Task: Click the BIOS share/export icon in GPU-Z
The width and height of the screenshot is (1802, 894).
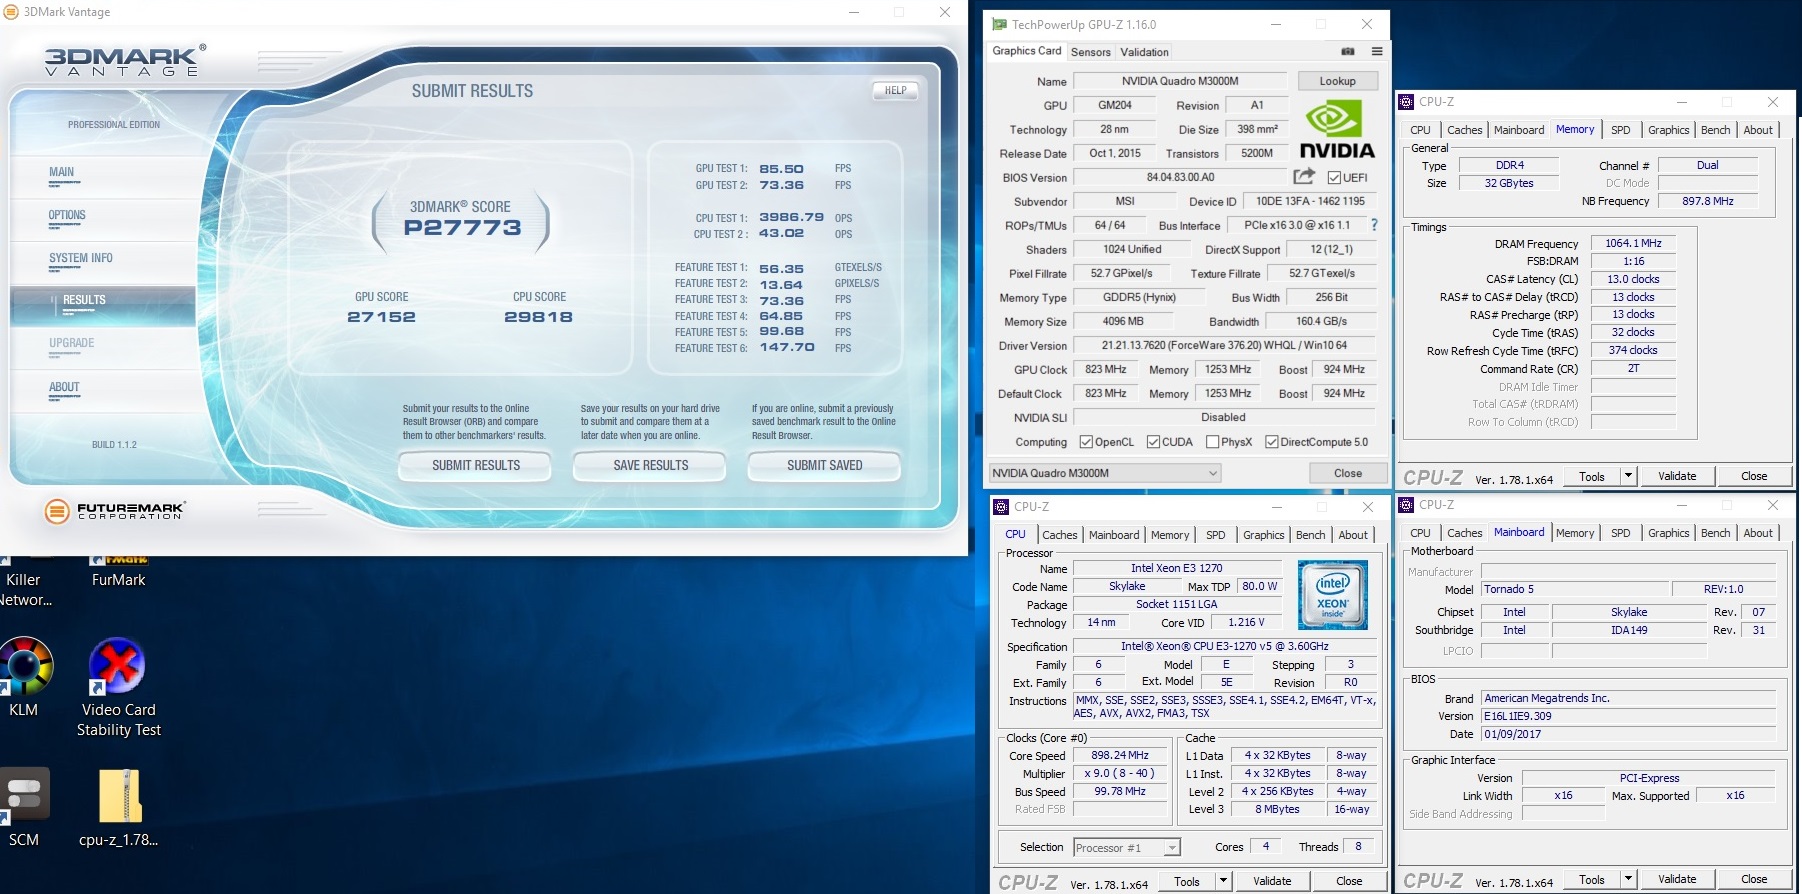Action: [1303, 177]
